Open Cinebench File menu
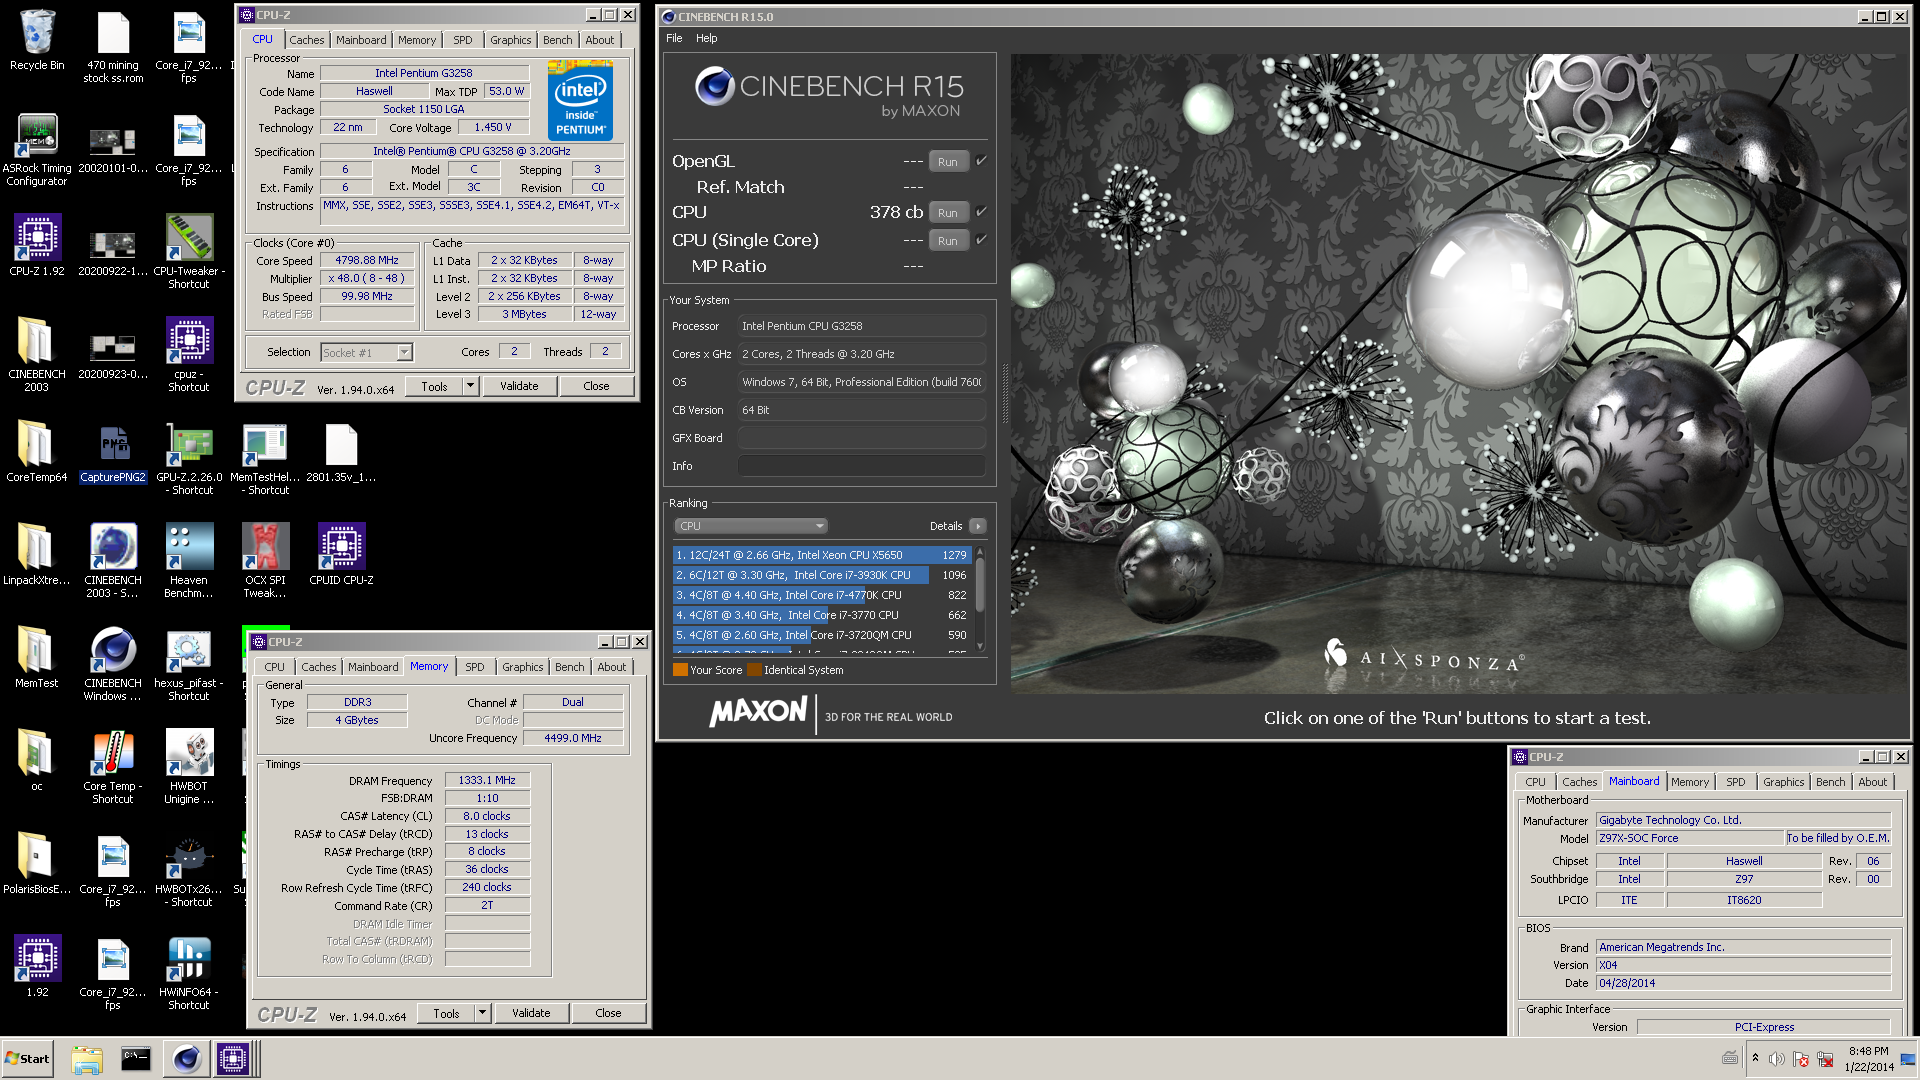Screen dimensions: 1920x1080 (674, 38)
